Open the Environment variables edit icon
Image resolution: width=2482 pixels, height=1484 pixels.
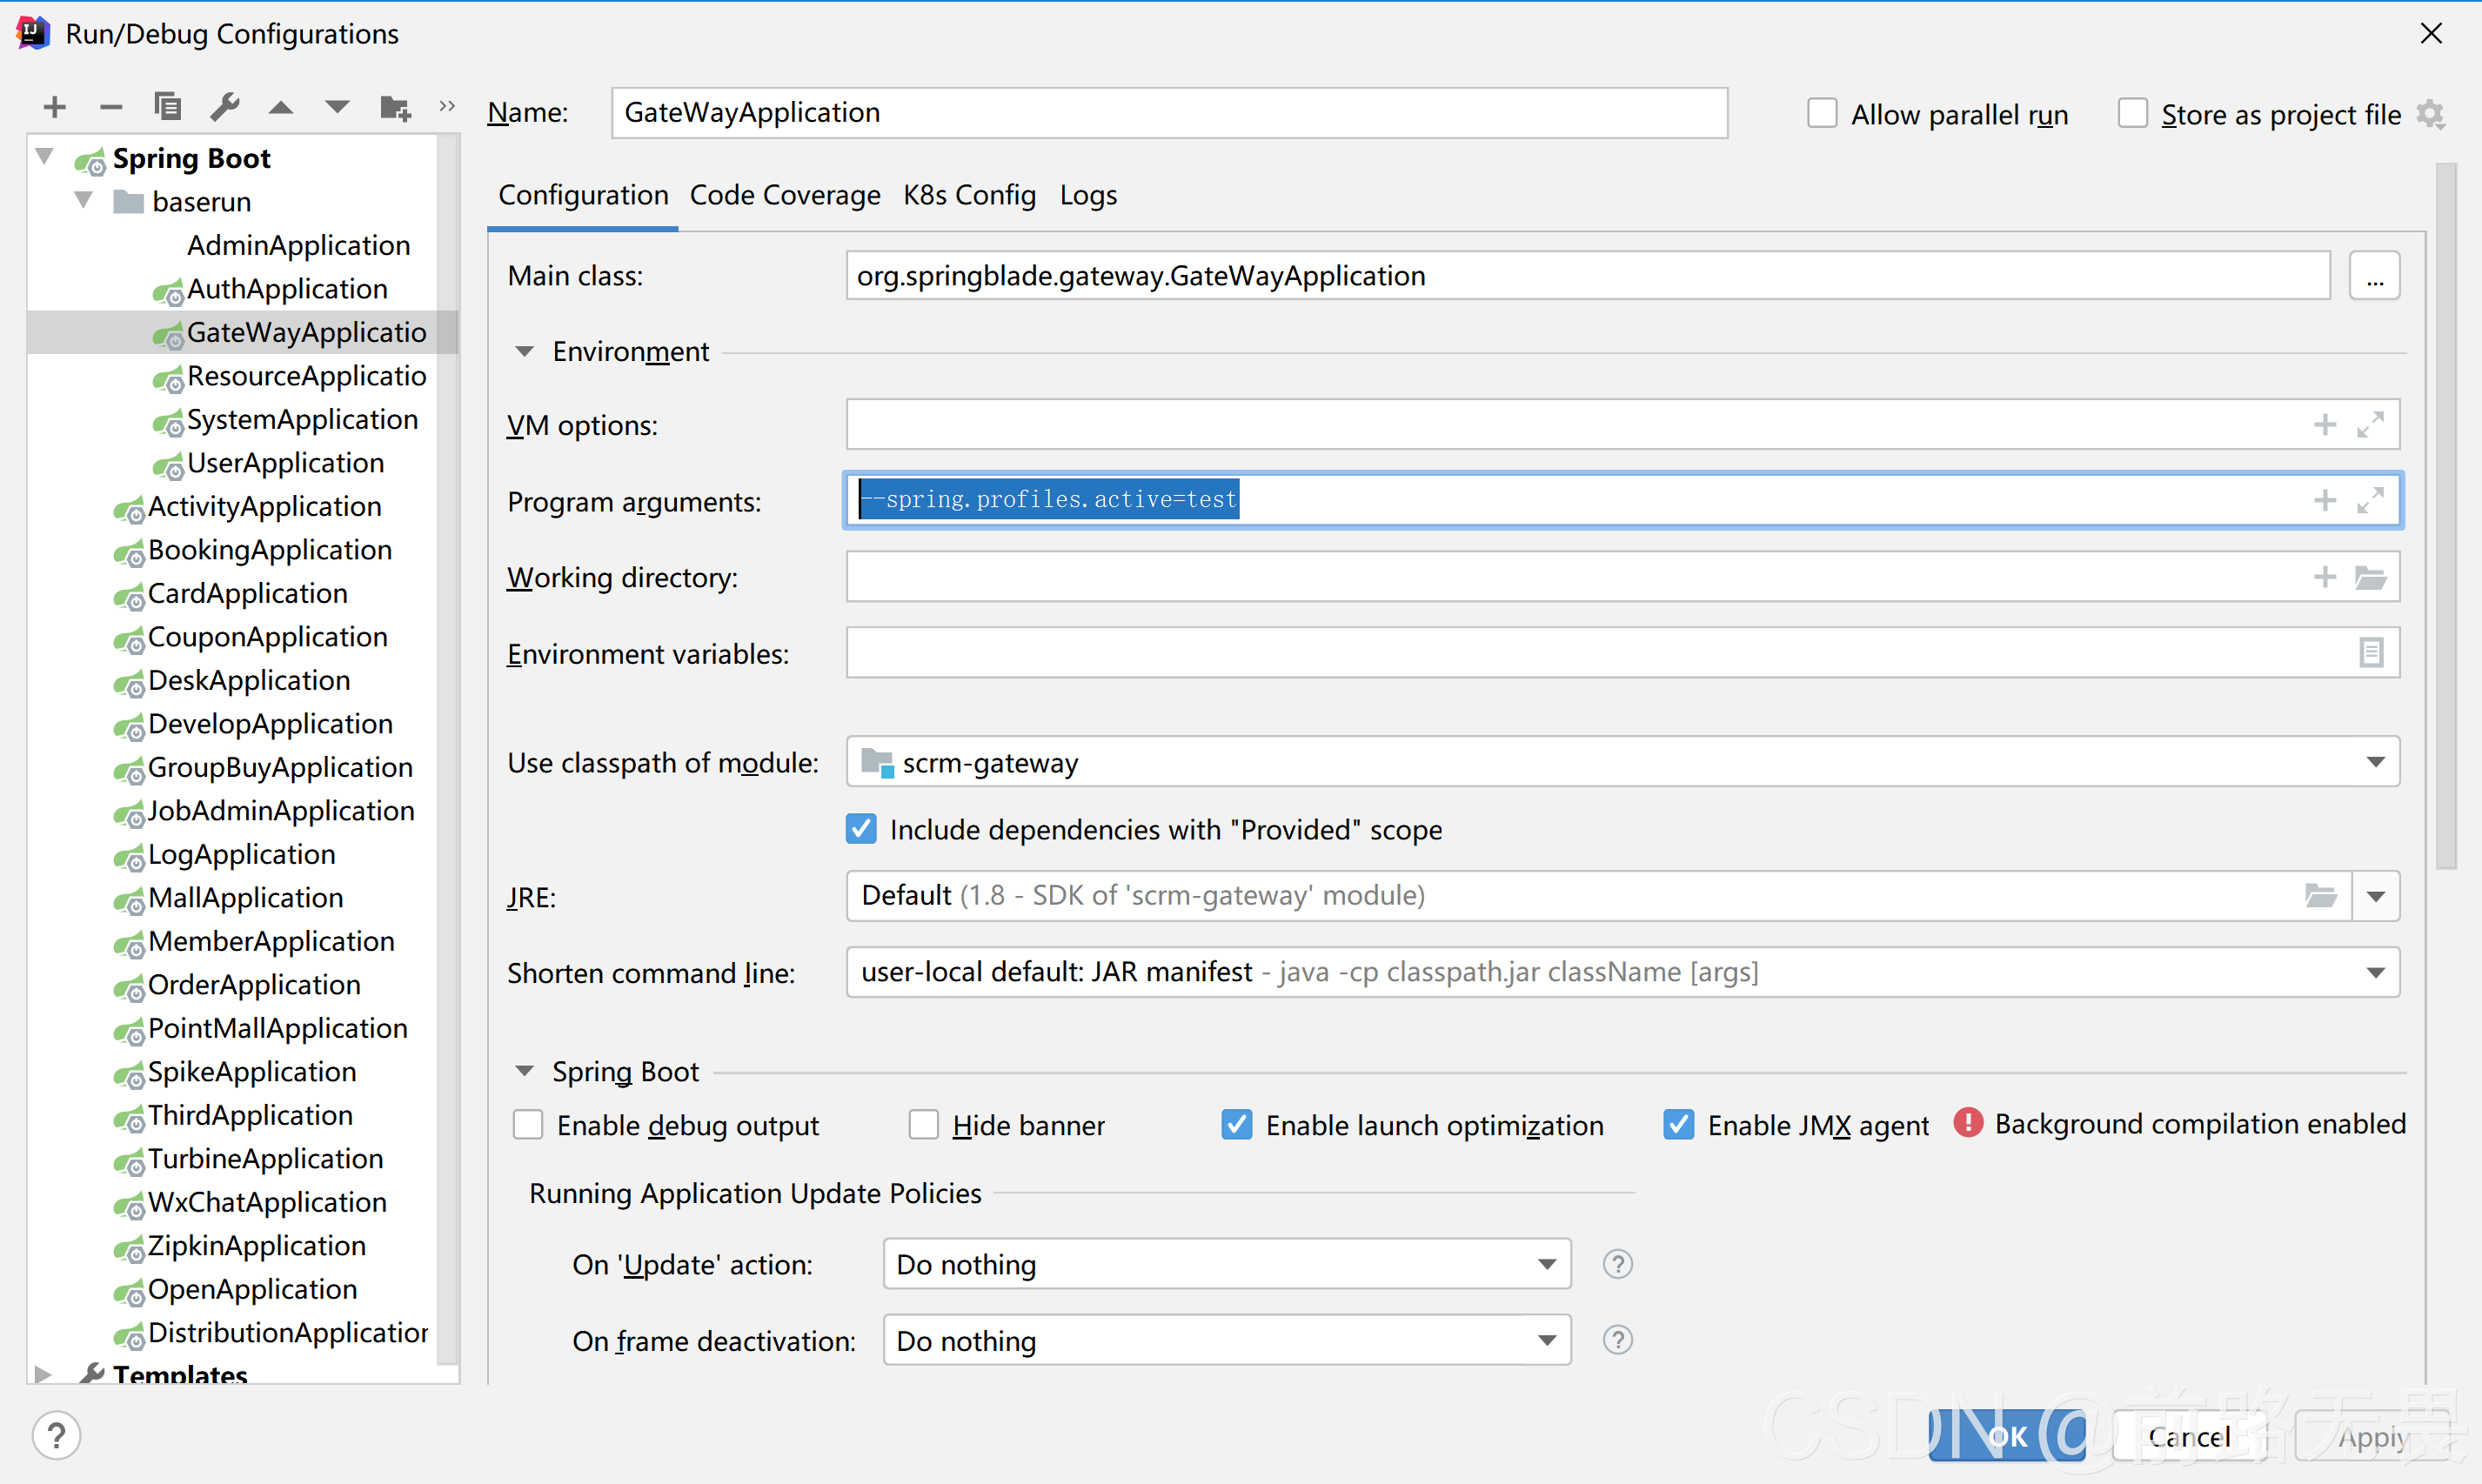(2370, 653)
